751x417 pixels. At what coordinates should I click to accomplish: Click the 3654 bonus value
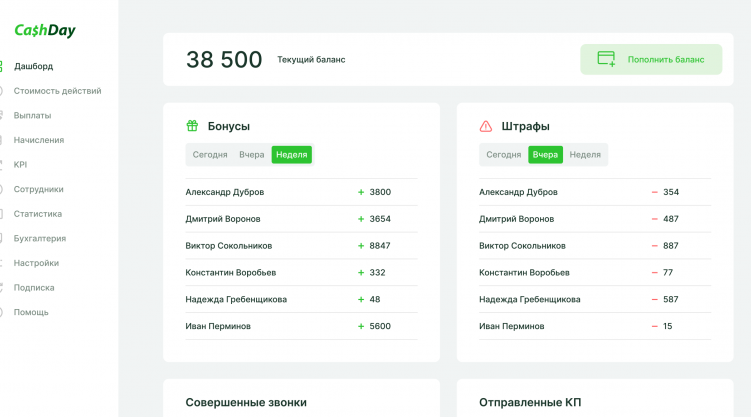[380, 219]
